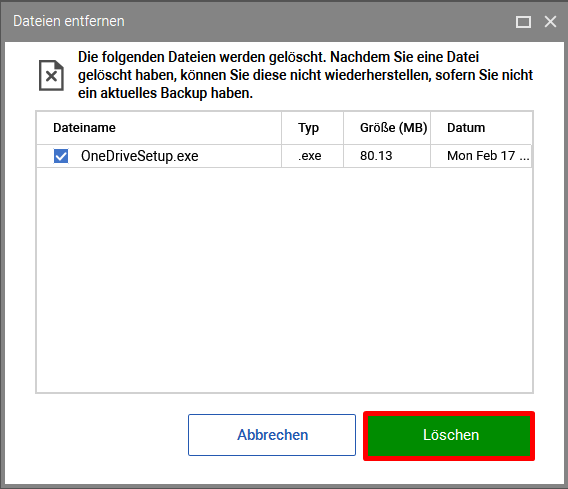Click divider between Typ and Größe headers
The width and height of the screenshot is (568, 489).
pyautogui.click(x=343, y=128)
